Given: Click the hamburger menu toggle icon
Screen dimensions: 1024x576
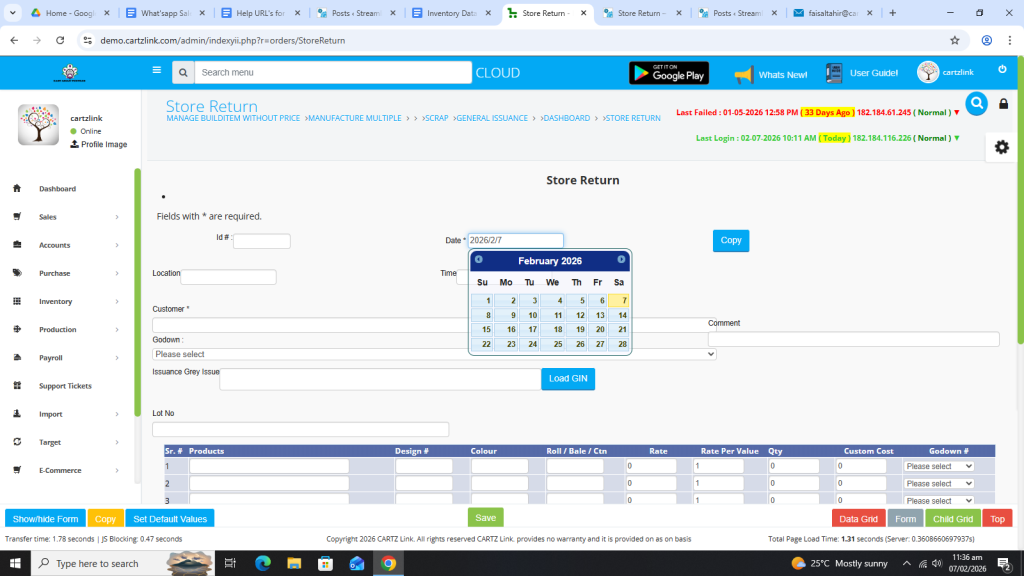Looking at the screenshot, I should (157, 71).
